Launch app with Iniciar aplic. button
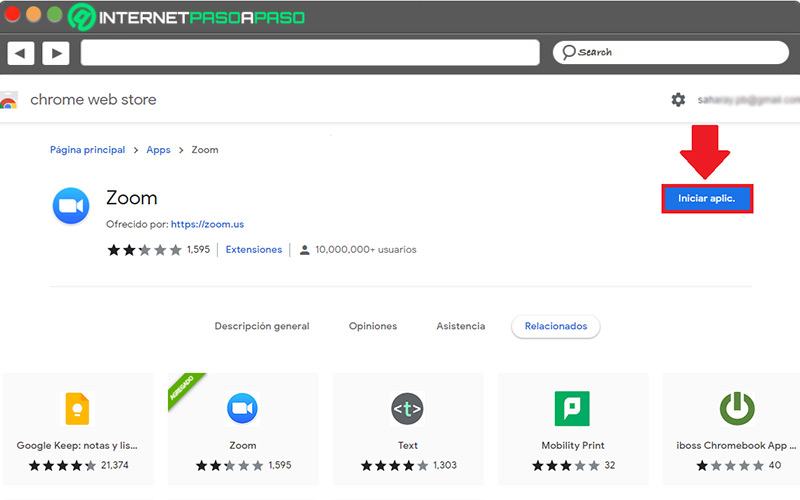The width and height of the screenshot is (800, 500). [707, 198]
